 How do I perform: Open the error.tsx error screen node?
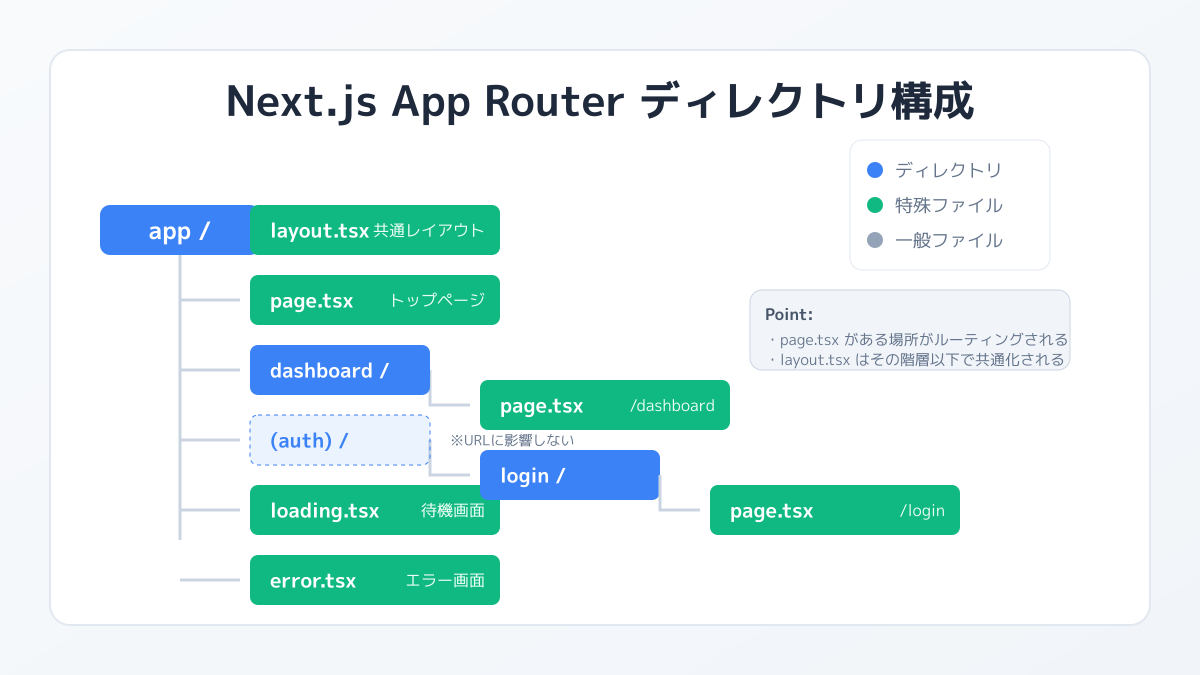click(375, 580)
